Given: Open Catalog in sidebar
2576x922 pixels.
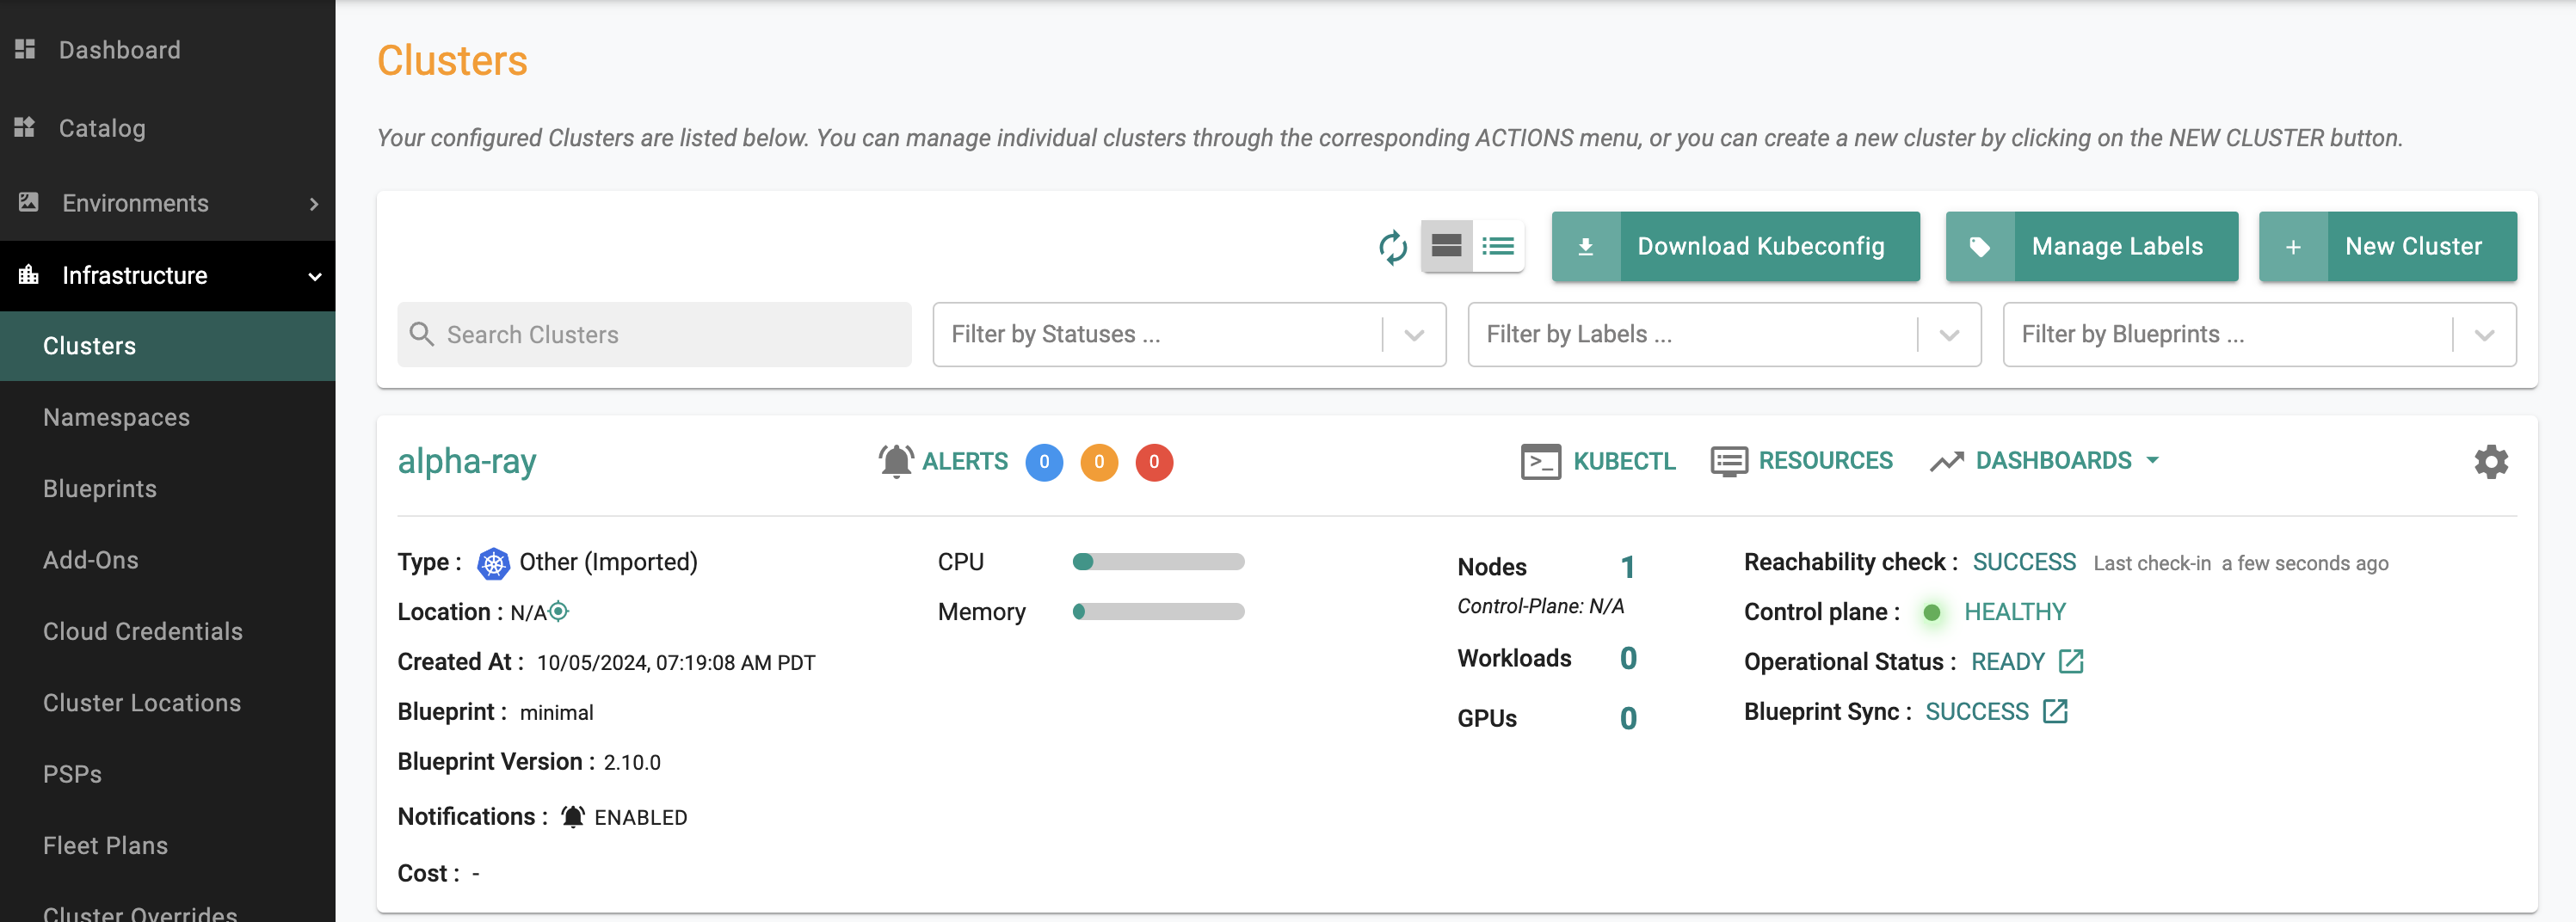Looking at the screenshot, I should pos(102,128).
